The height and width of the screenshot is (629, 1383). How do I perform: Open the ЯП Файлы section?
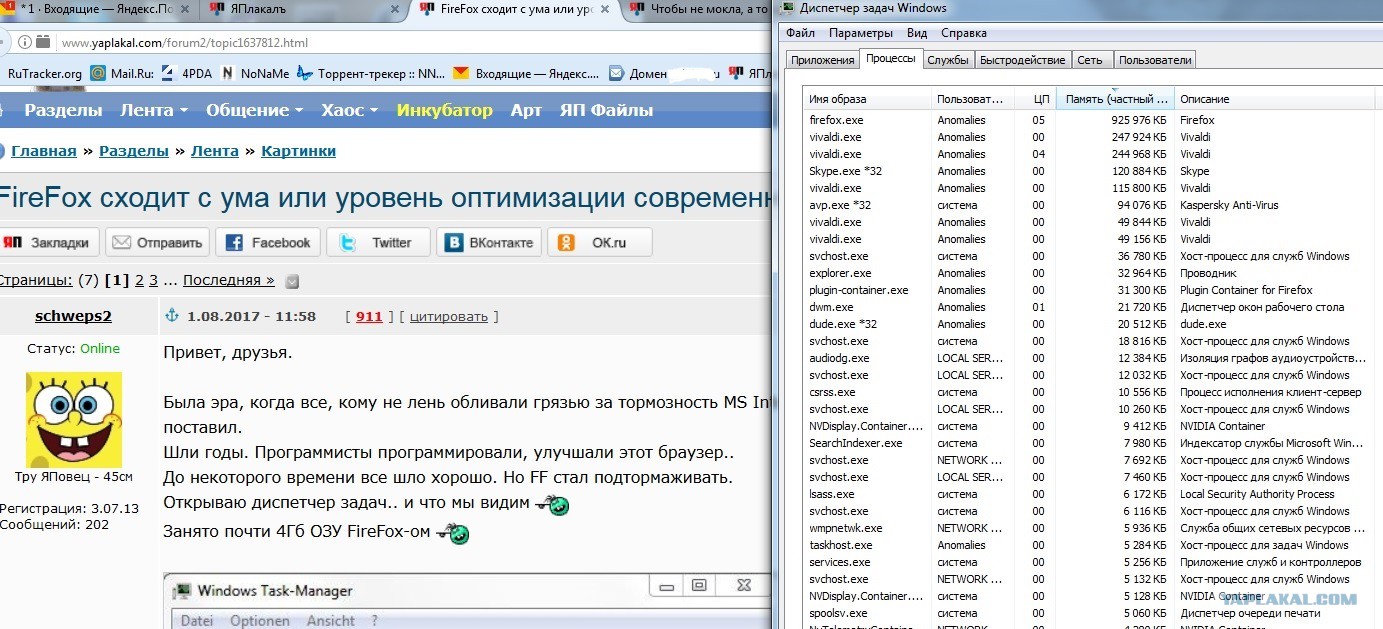point(606,110)
